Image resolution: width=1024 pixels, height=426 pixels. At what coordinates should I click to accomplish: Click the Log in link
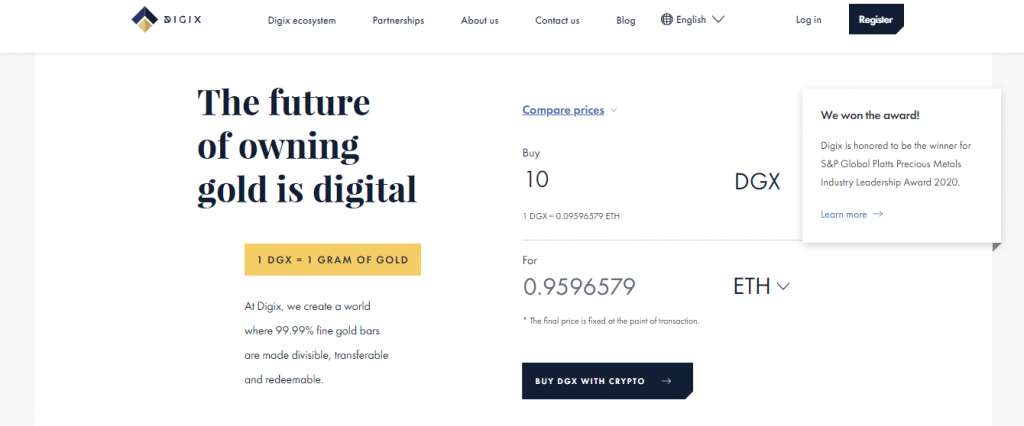(x=808, y=20)
